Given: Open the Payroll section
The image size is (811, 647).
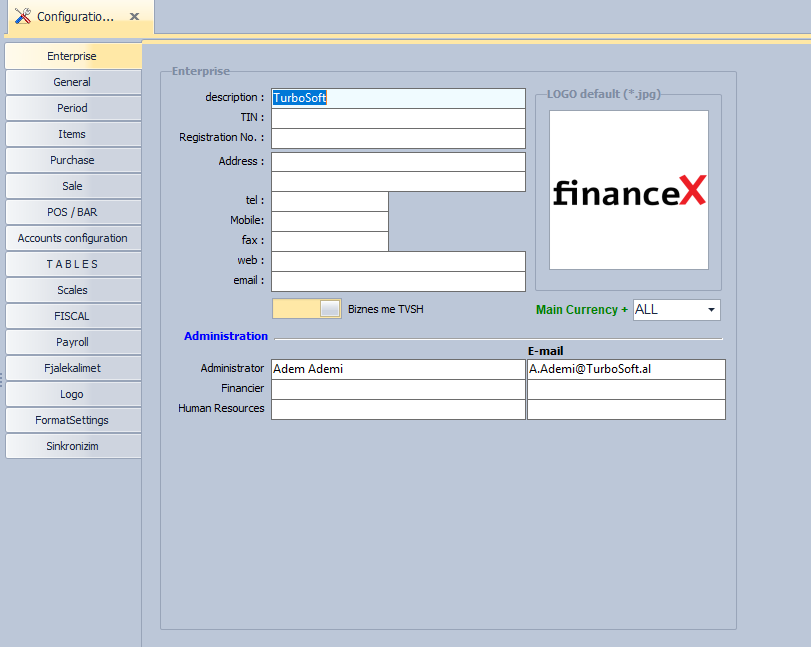Looking at the screenshot, I should 72,342.
